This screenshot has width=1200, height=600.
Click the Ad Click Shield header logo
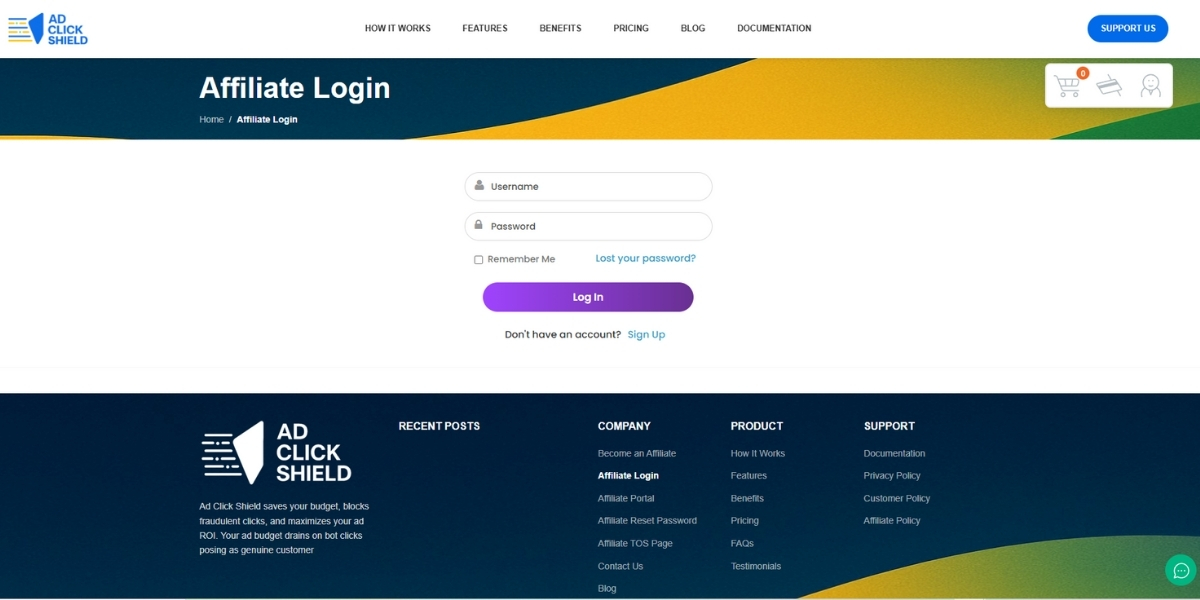pyautogui.click(x=48, y=28)
